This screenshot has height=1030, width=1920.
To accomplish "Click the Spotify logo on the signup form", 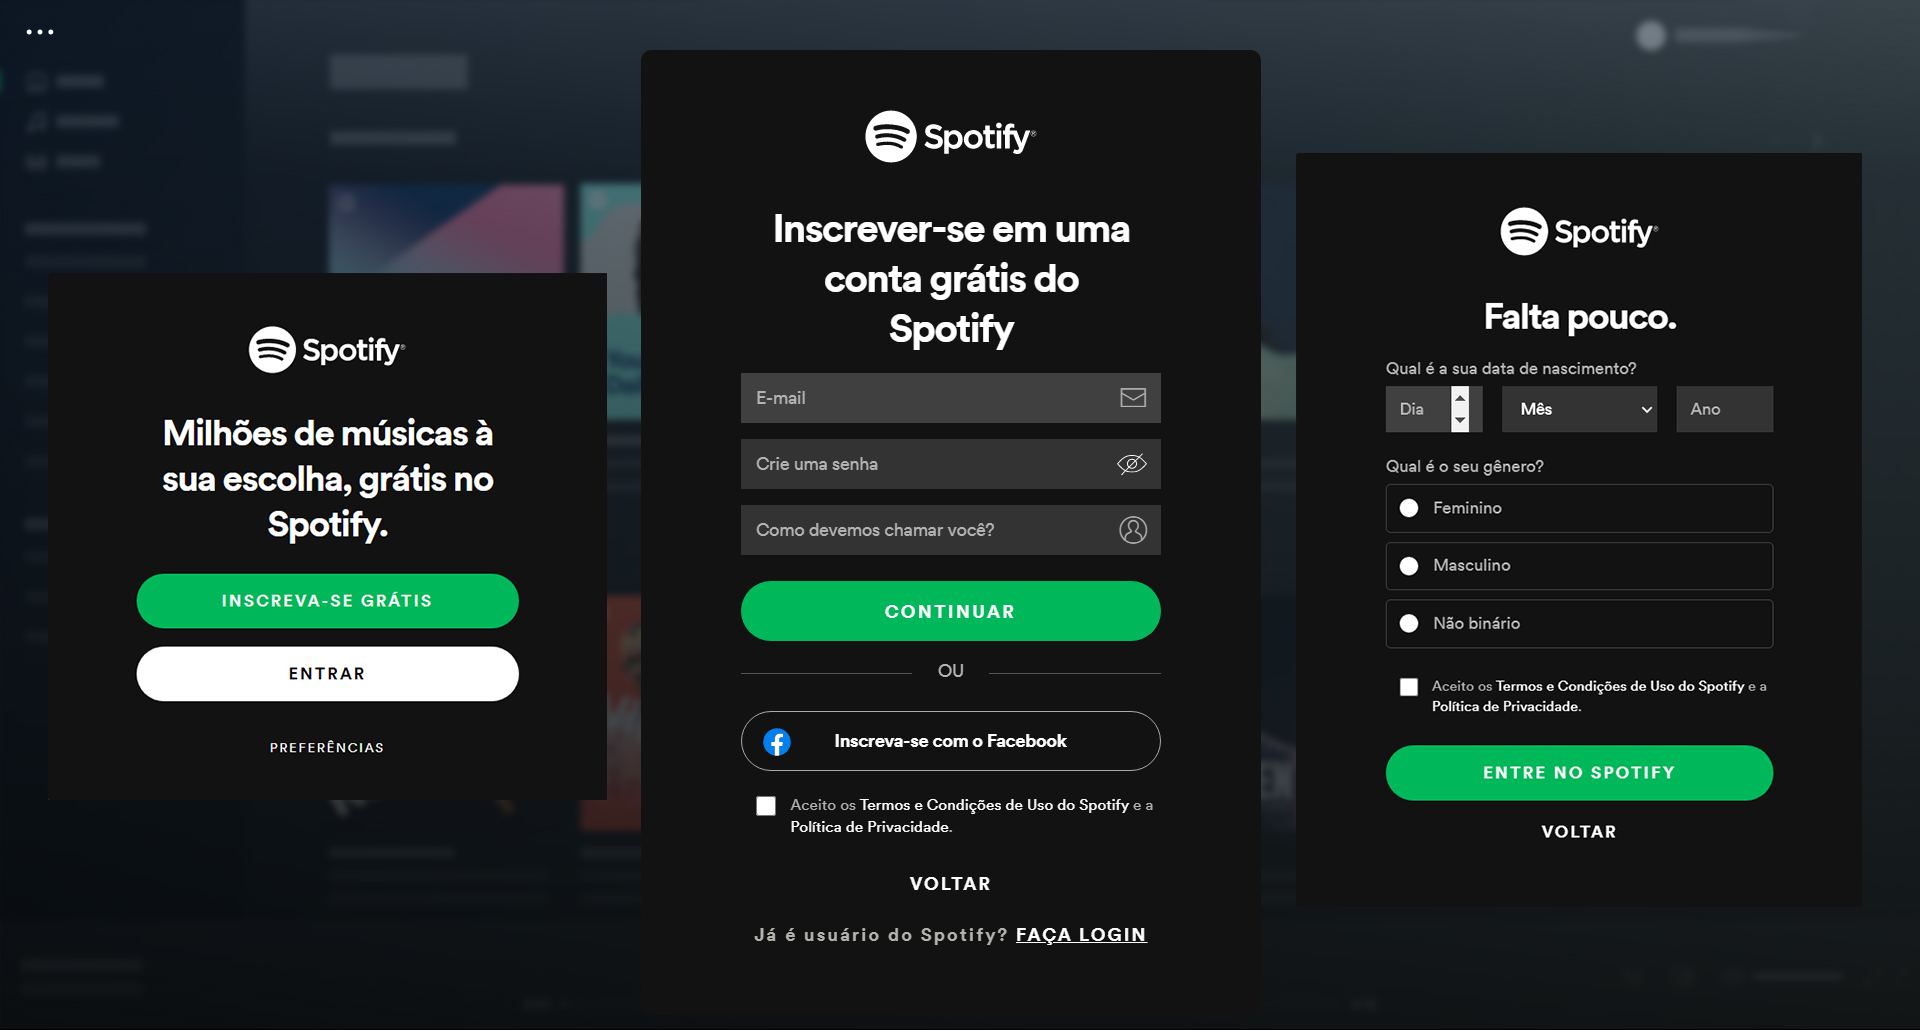I will click(x=950, y=136).
